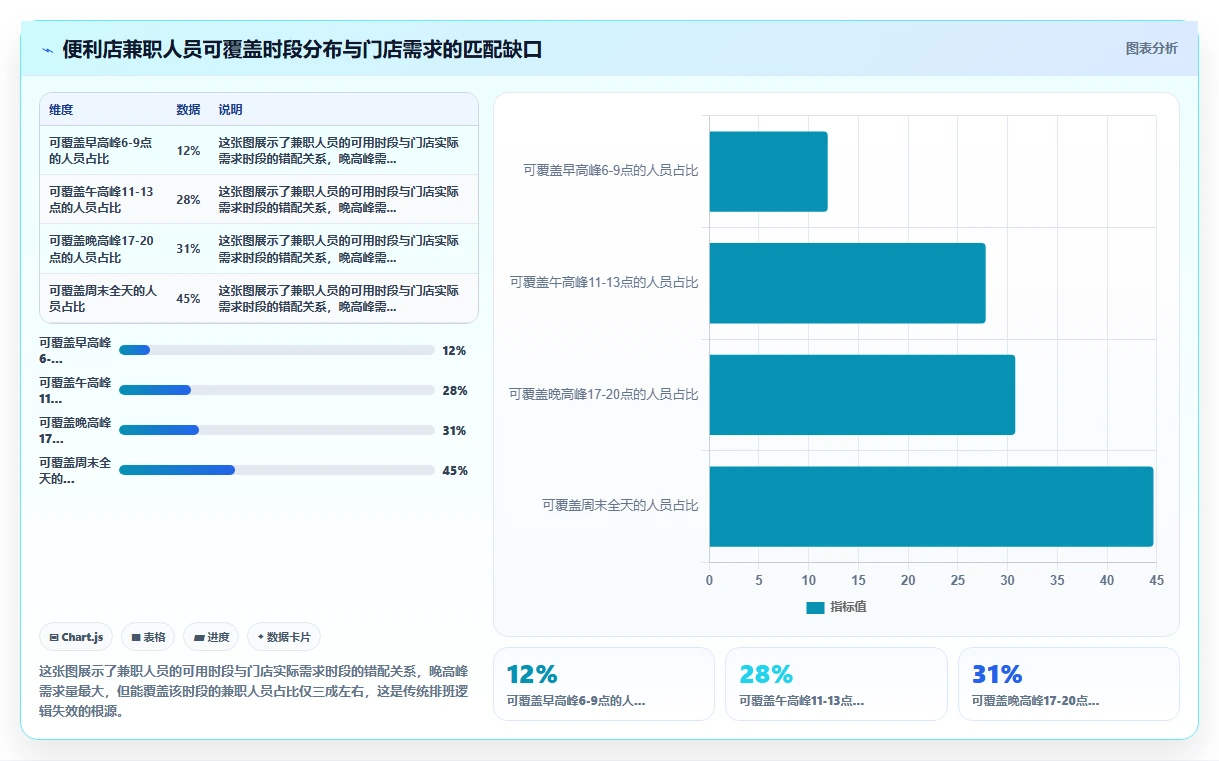
Task: Click the 45% value in the table
Action: (188, 299)
